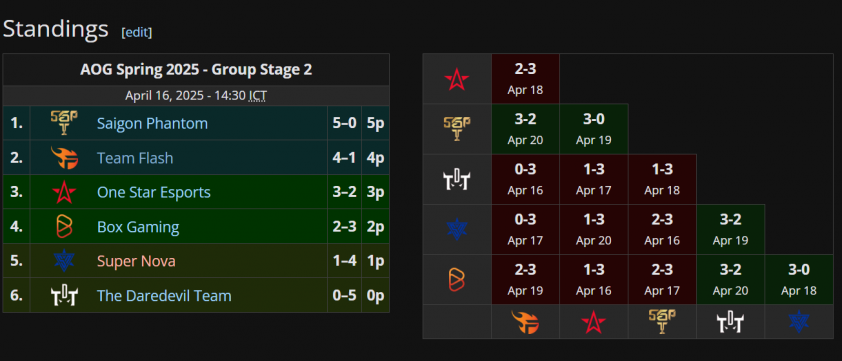Screen dimensions: 842x361
Task: Click Super Nova logo in crosstable bottom row
Action: point(799,322)
